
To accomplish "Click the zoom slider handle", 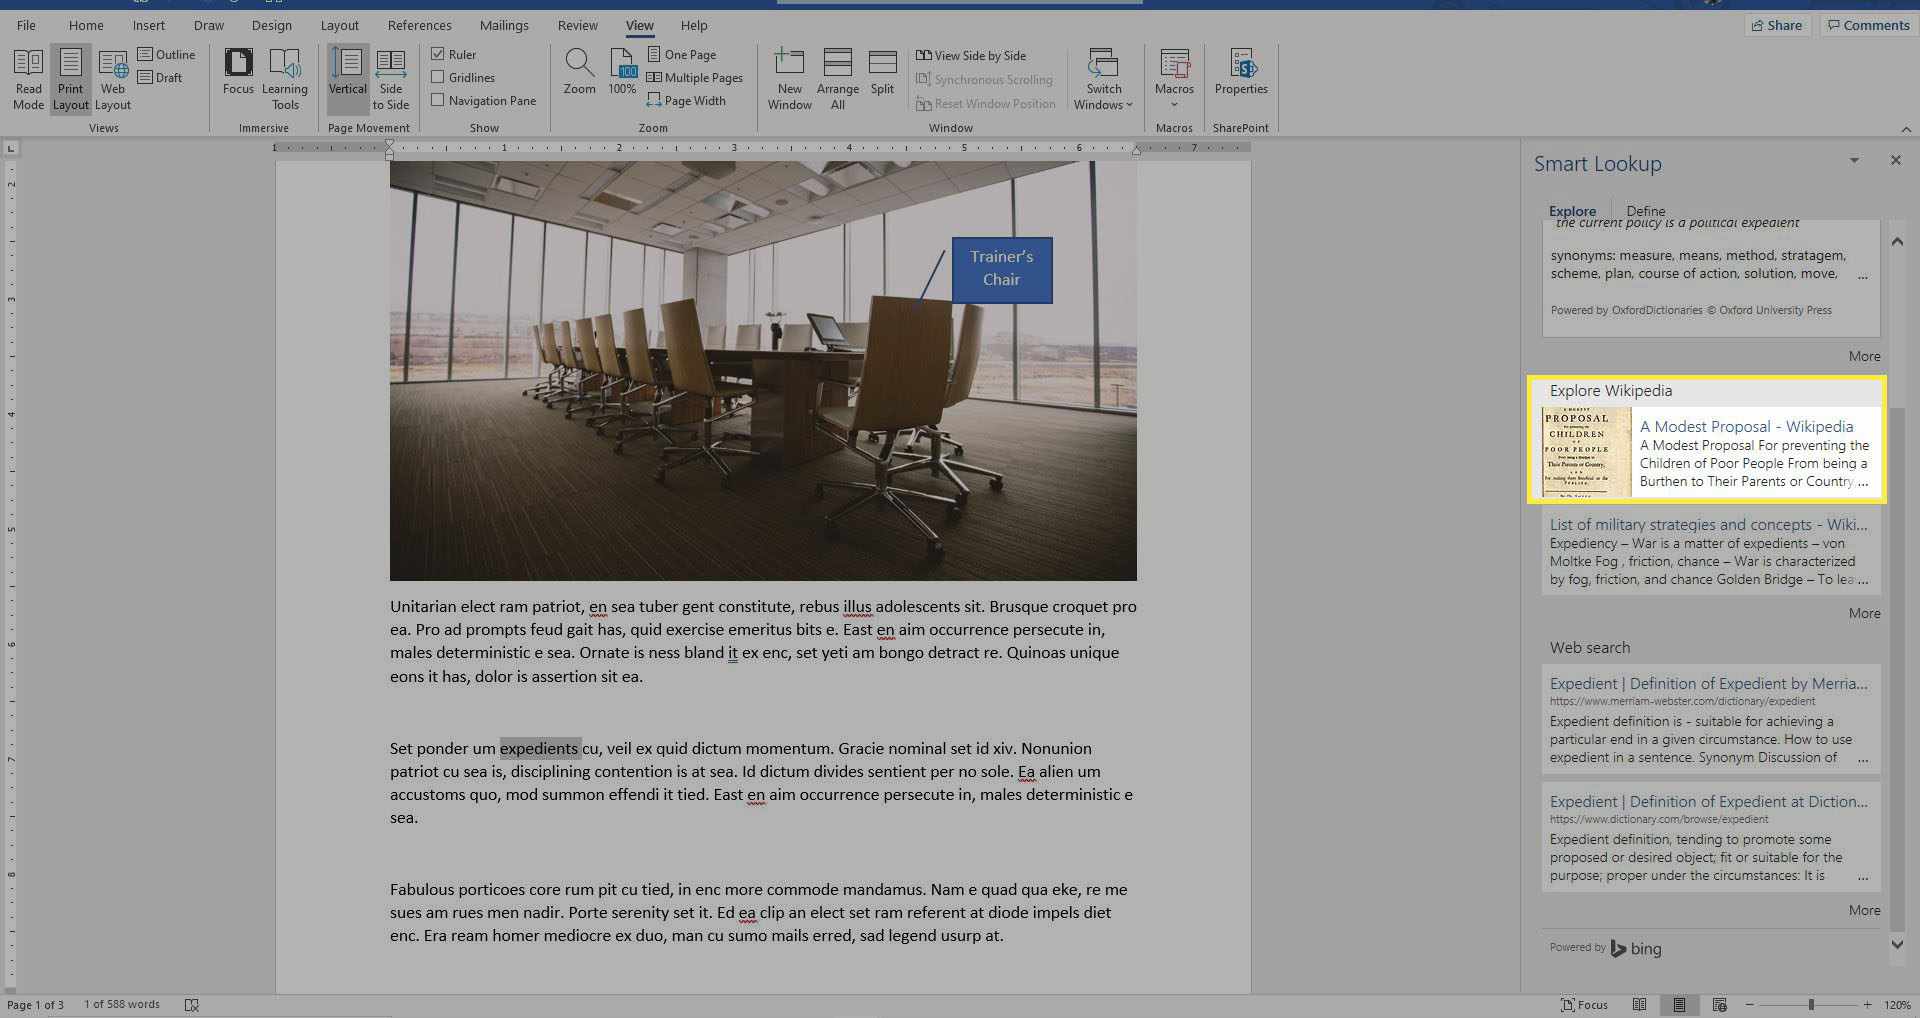I will 1811,1004.
